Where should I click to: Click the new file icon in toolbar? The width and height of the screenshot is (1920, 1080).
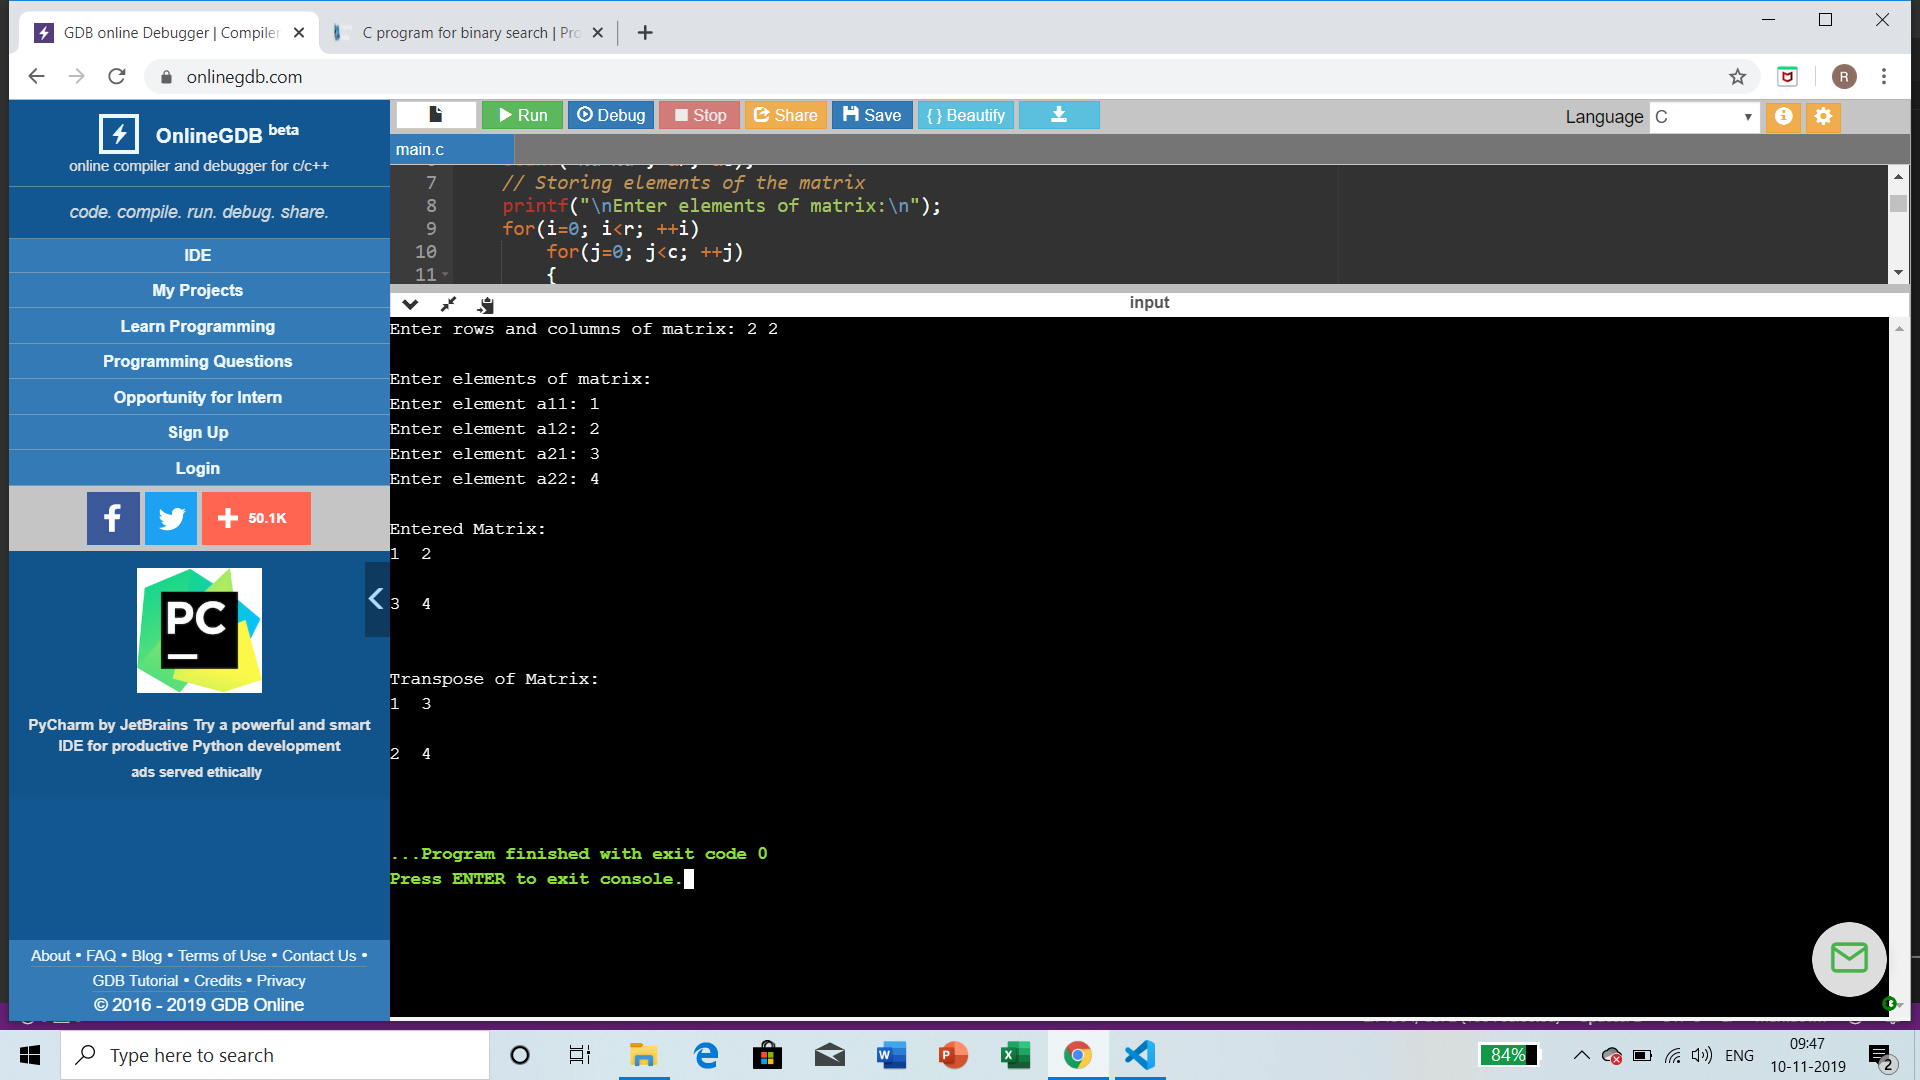point(436,115)
